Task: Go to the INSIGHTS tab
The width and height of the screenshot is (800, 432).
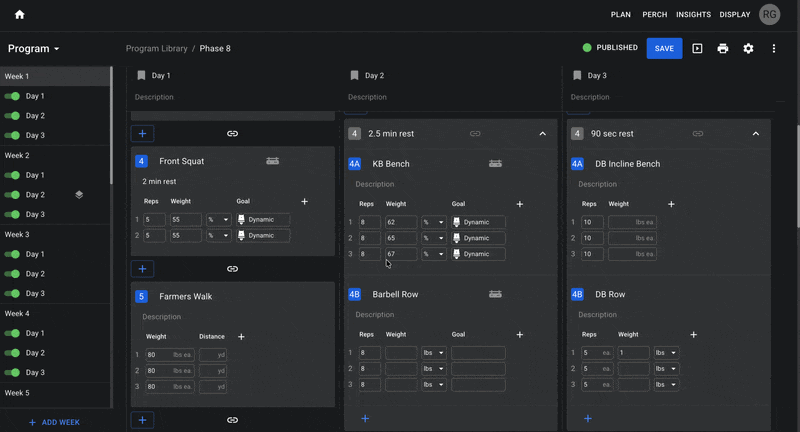Action: [693, 15]
